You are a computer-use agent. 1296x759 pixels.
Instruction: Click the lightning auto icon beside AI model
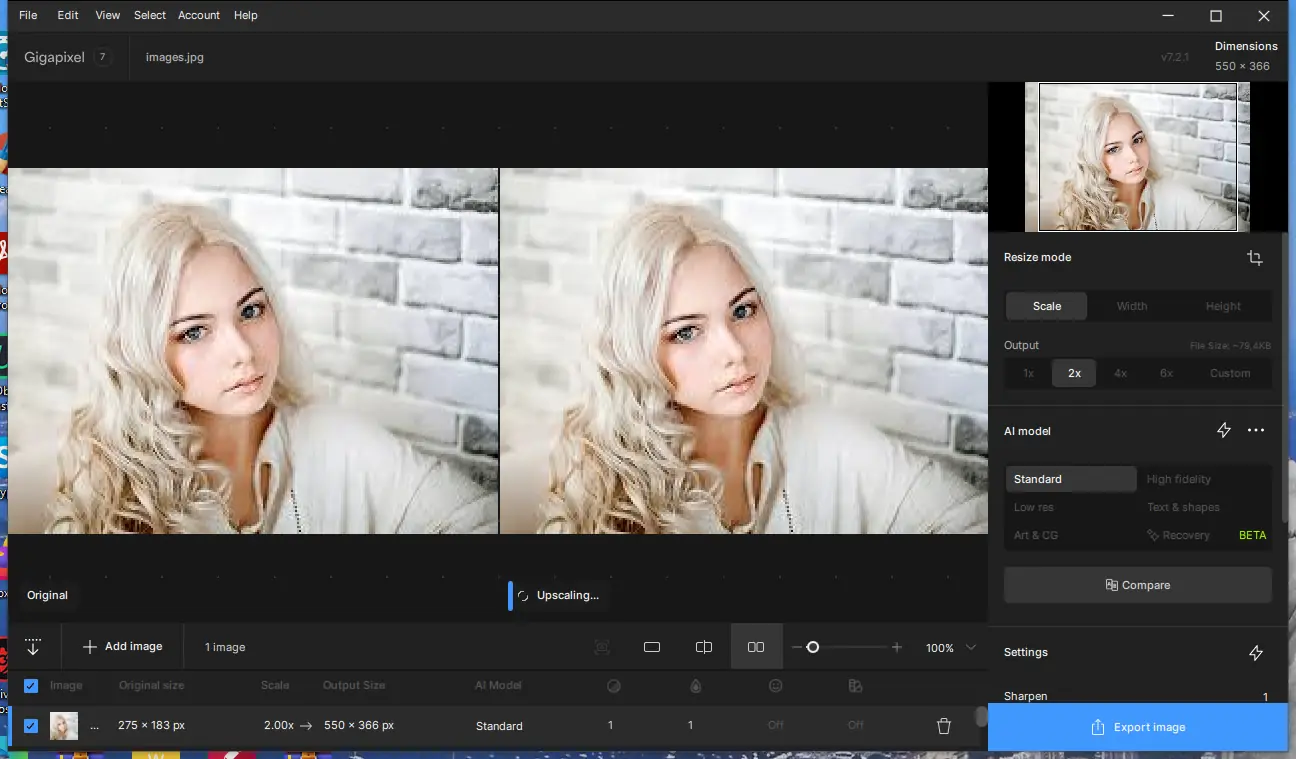coord(1223,430)
